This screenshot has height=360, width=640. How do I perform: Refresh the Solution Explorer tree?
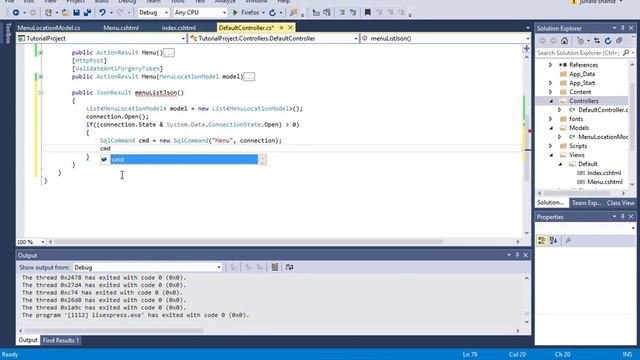pos(608,41)
